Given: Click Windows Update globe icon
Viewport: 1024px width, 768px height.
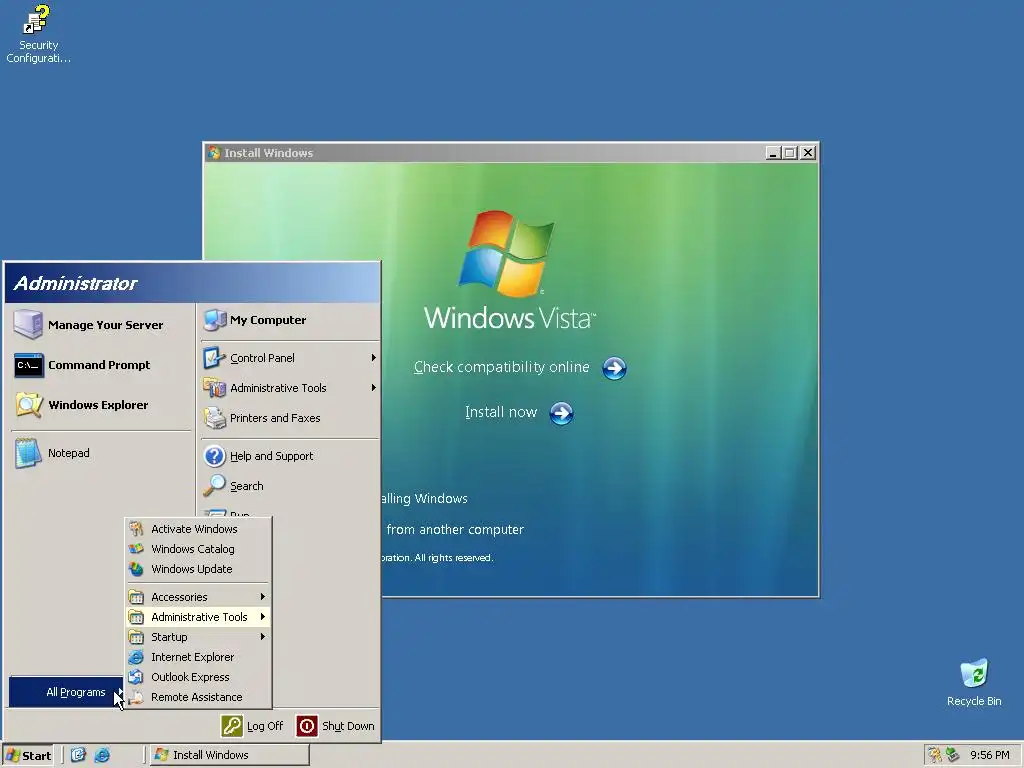Looking at the screenshot, I should [136, 569].
